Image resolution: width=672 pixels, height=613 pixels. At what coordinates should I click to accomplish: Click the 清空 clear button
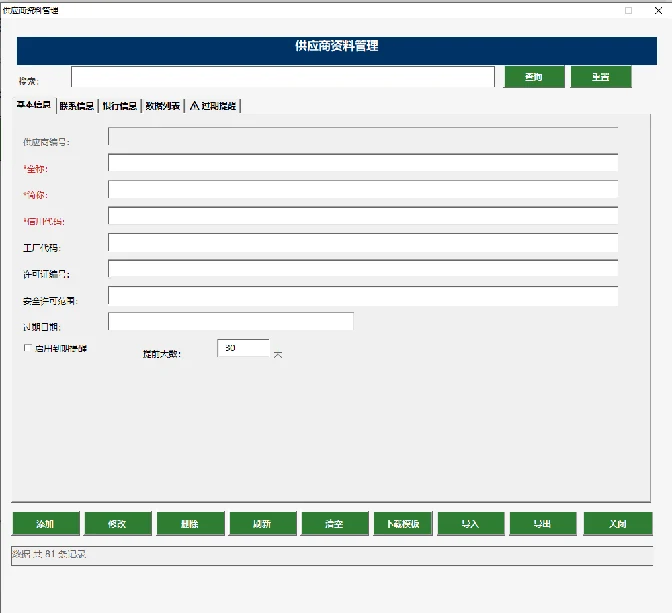coord(335,523)
